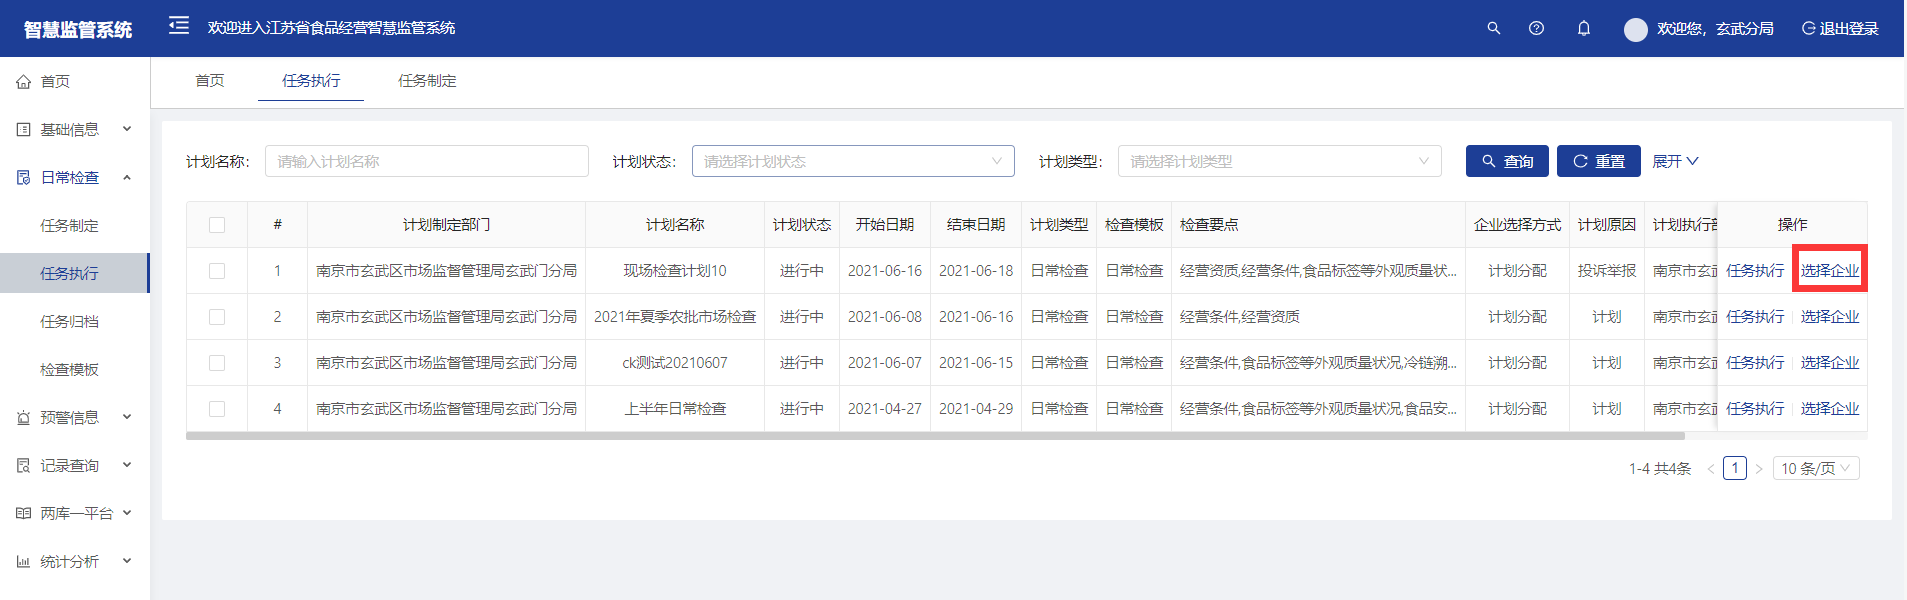Open the help question mark icon

(x=1536, y=28)
